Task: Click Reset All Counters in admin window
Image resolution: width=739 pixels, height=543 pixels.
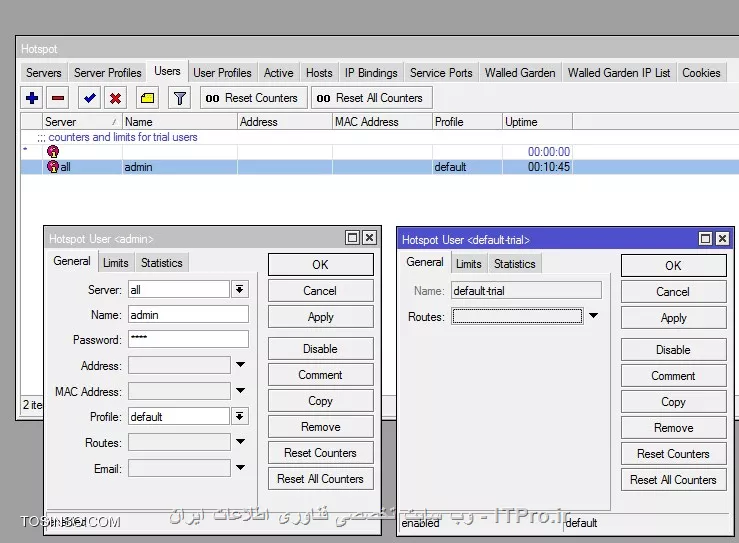Action: coord(320,479)
